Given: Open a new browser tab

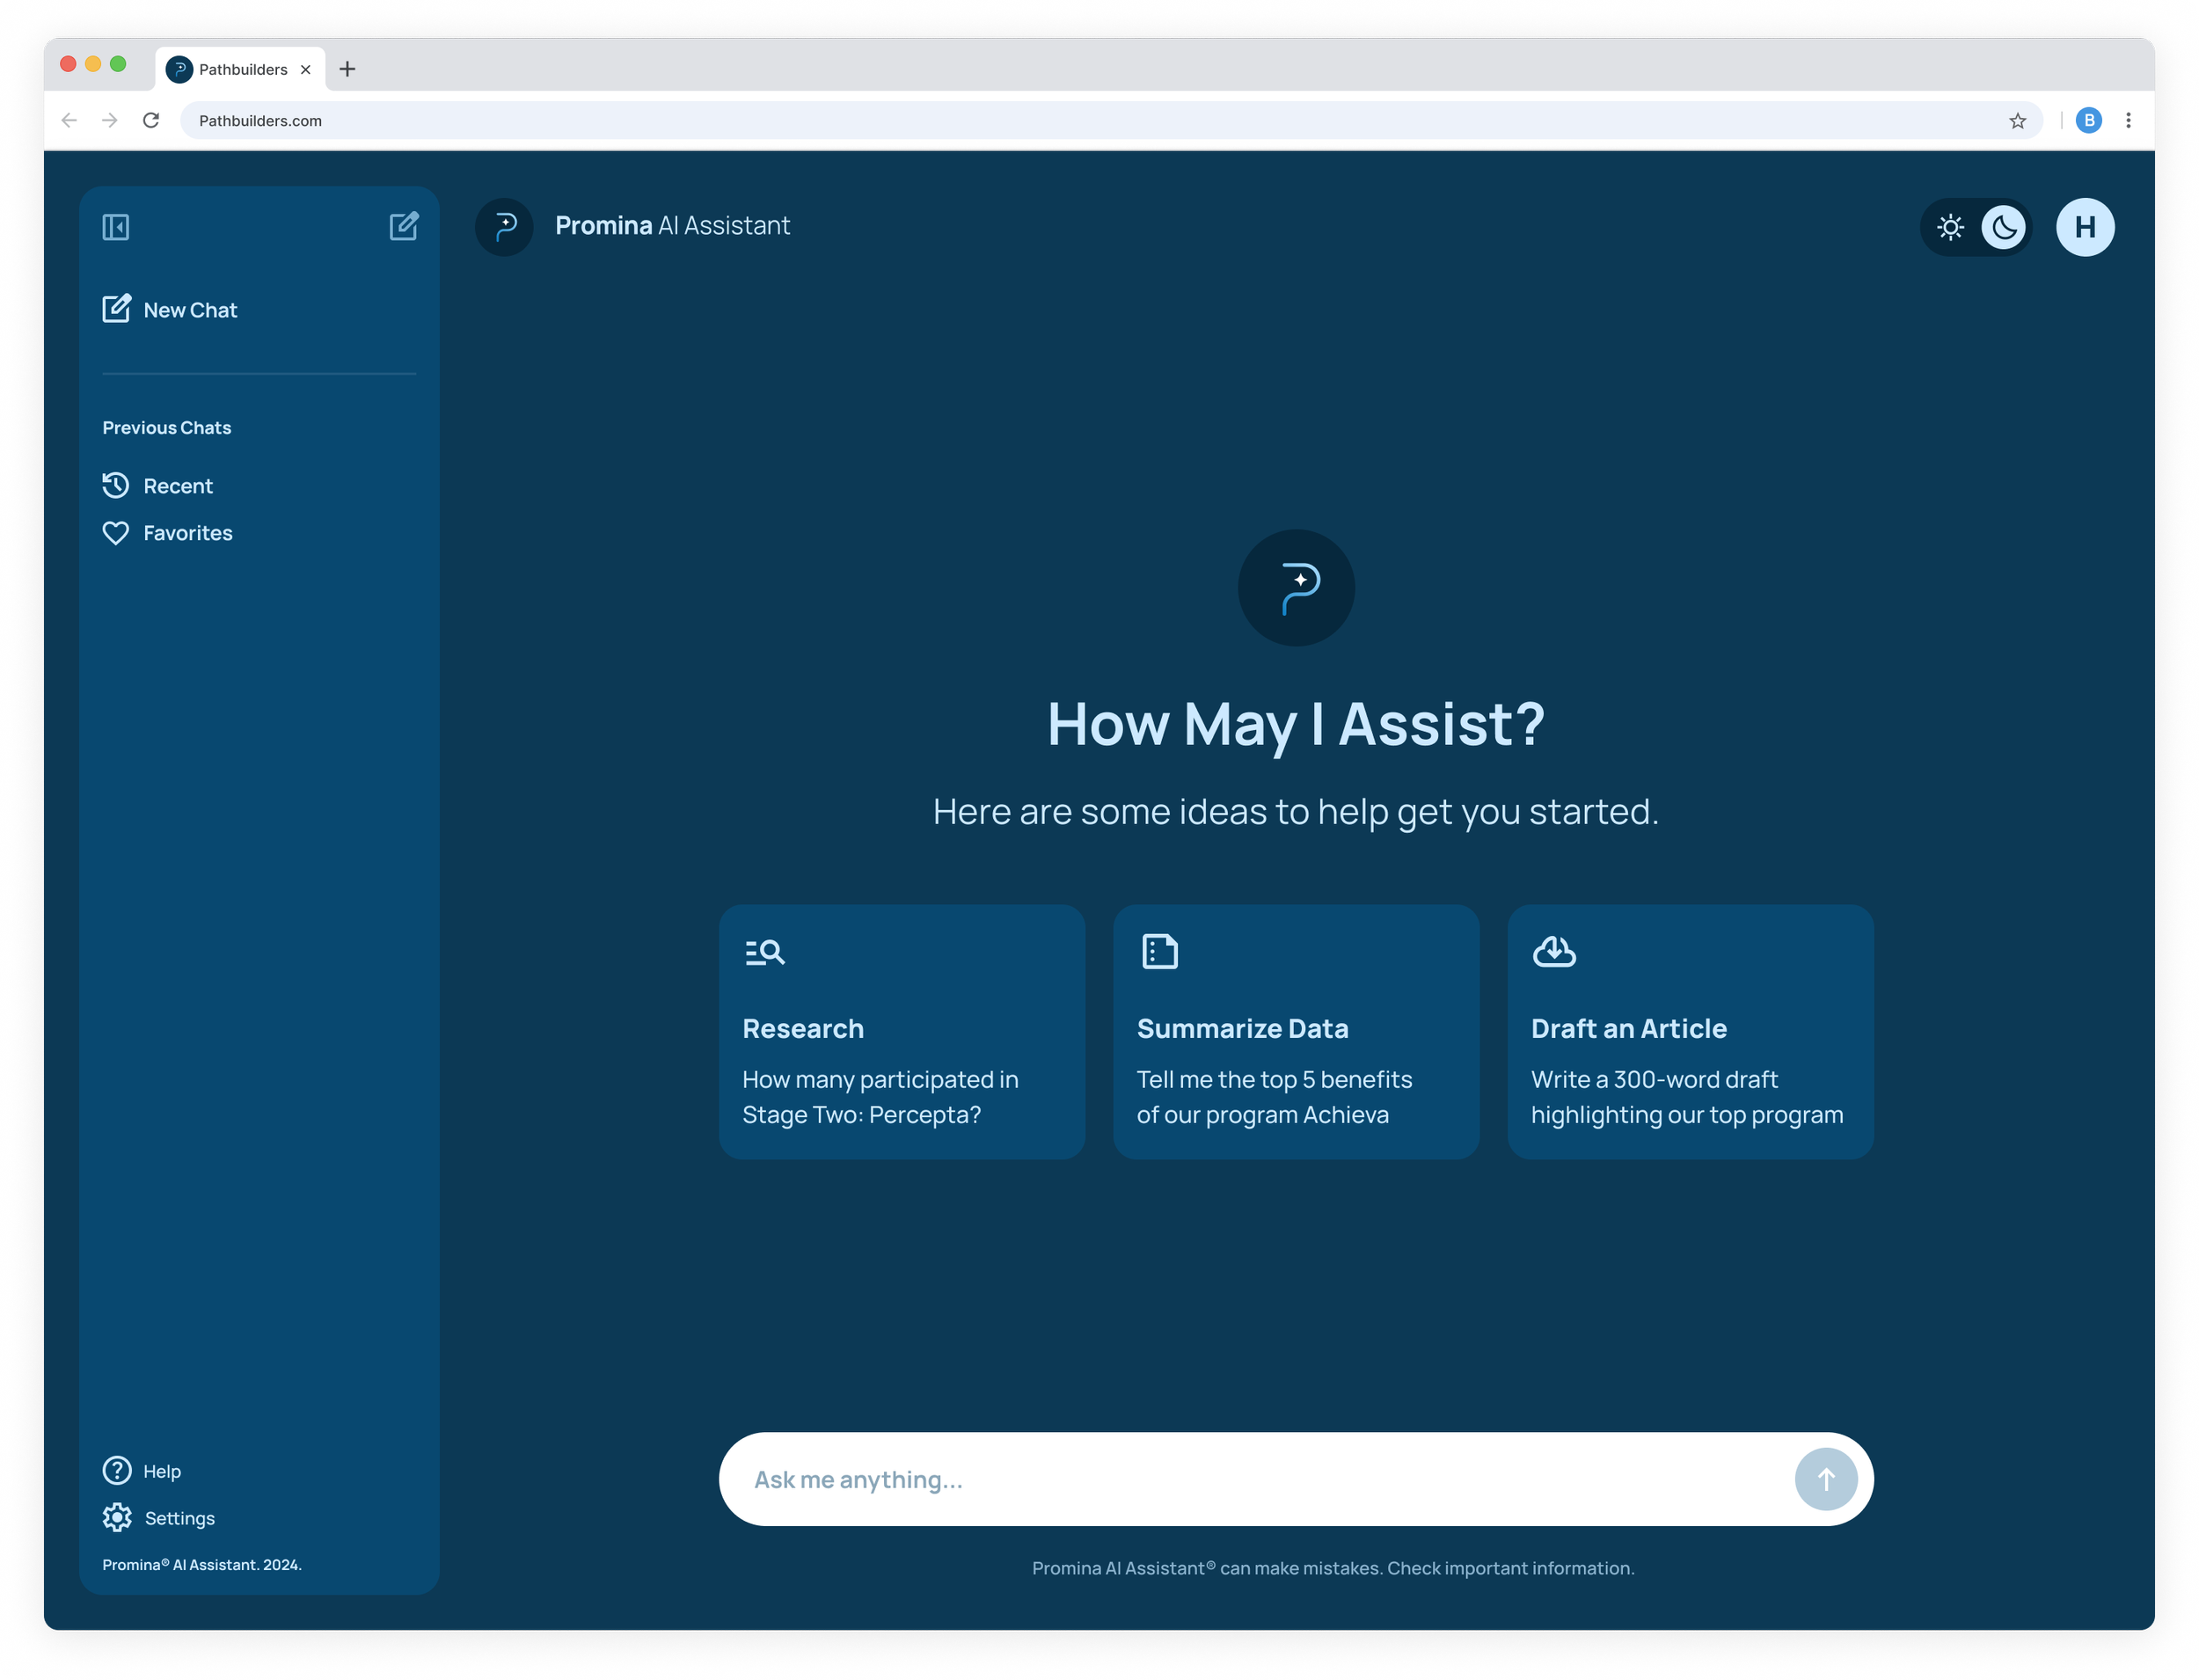Looking at the screenshot, I should coord(347,69).
